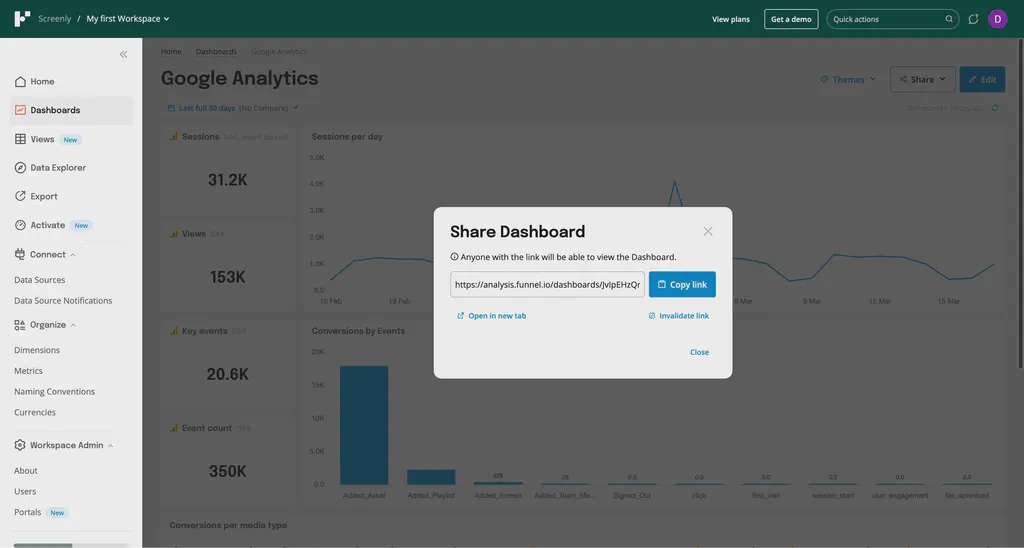
Task: Click the Added_Asset bar in chart
Action: click(364, 425)
